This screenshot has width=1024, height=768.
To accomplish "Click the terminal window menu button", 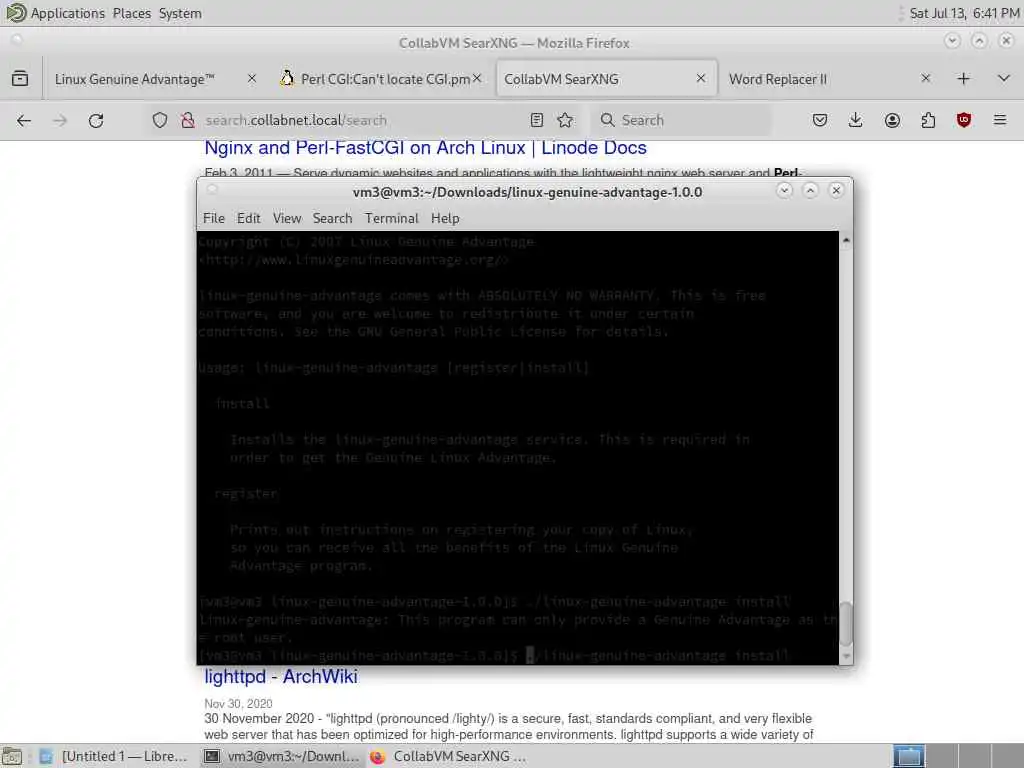I will [212, 189].
